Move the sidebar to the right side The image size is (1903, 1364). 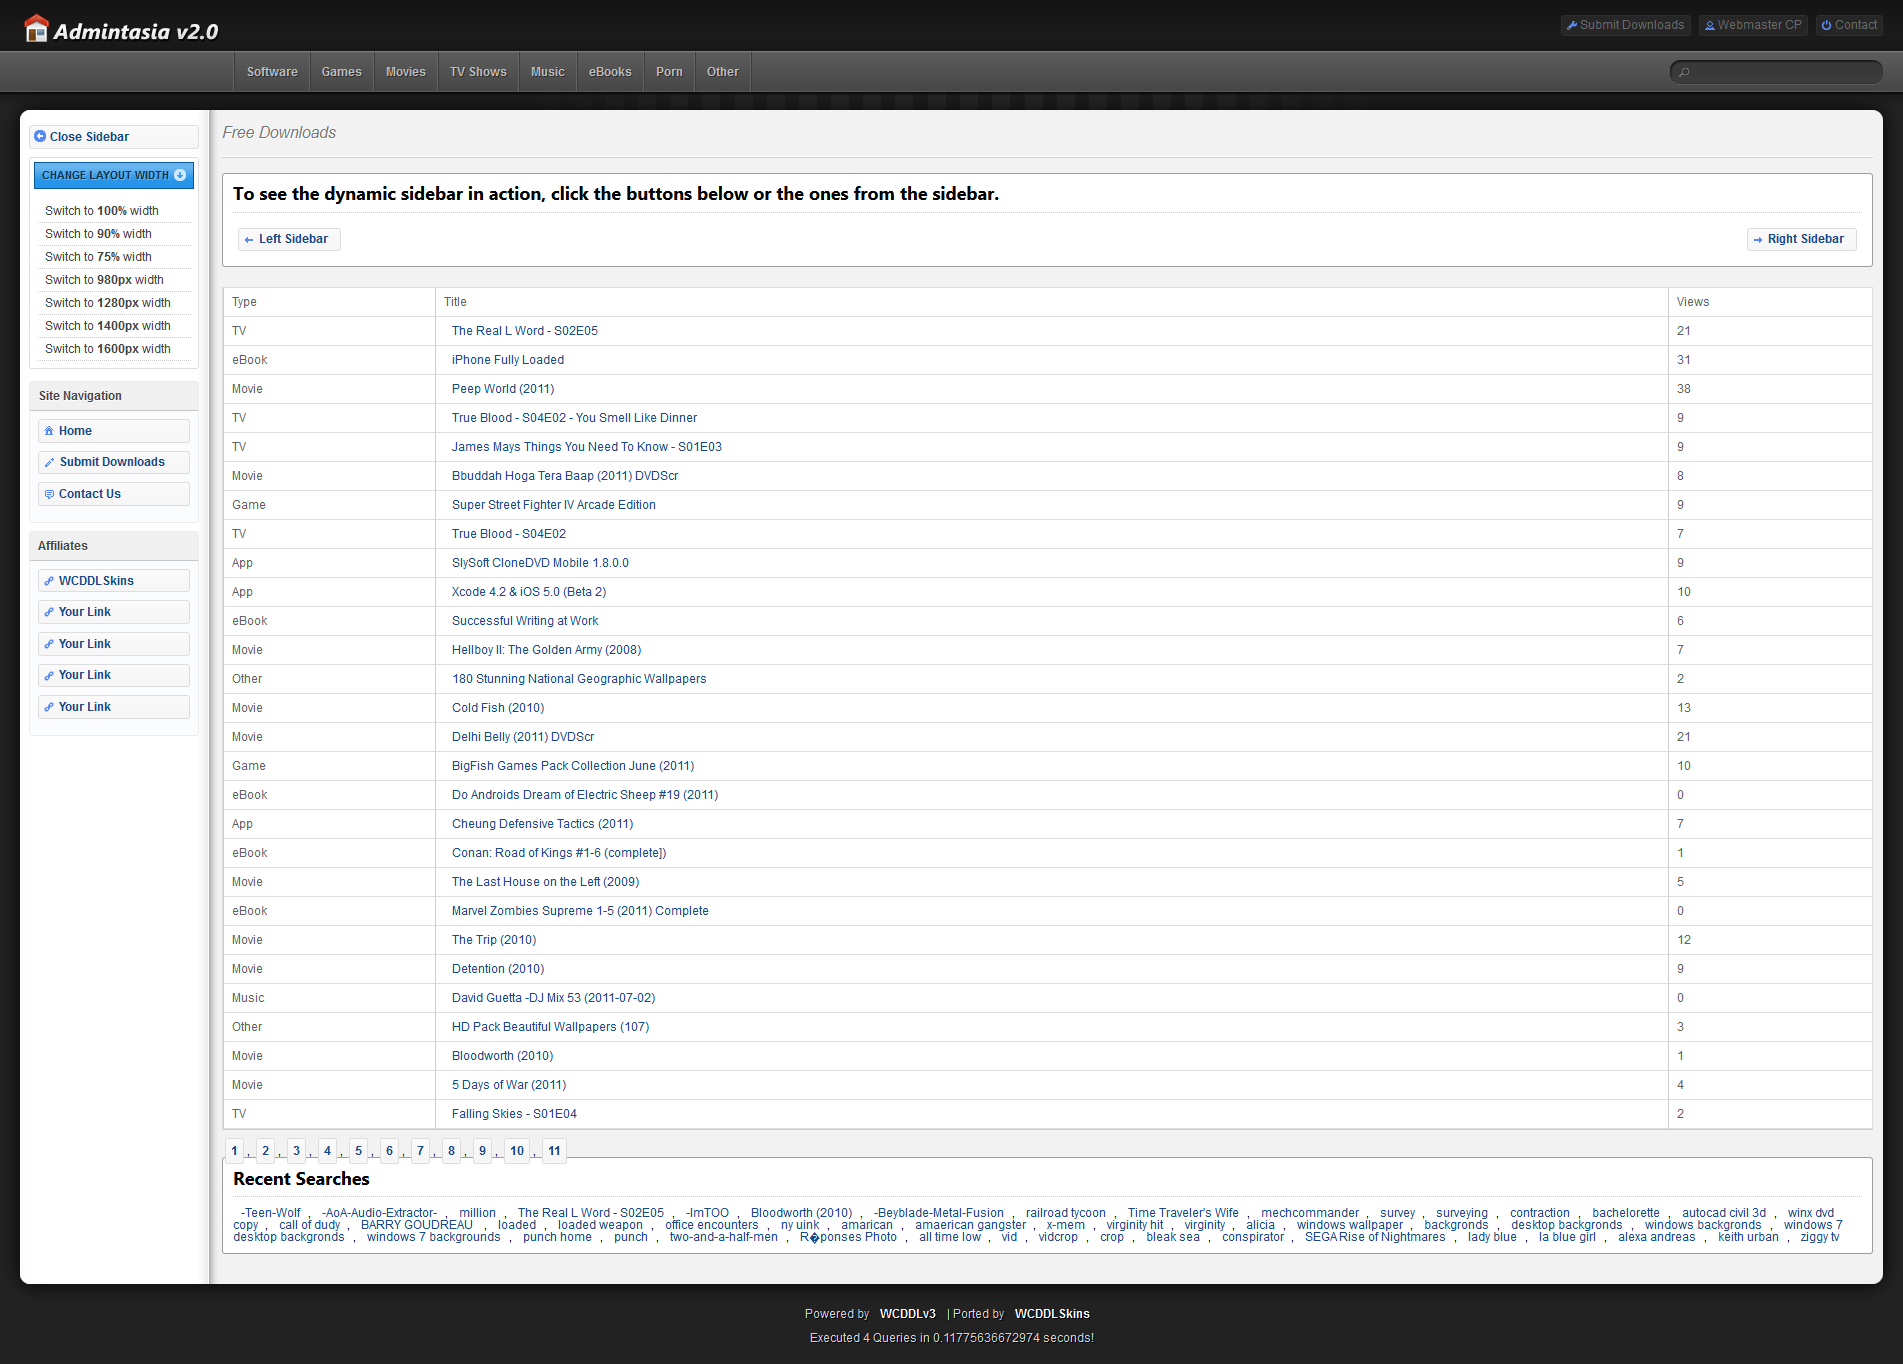click(x=1801, y=239)
